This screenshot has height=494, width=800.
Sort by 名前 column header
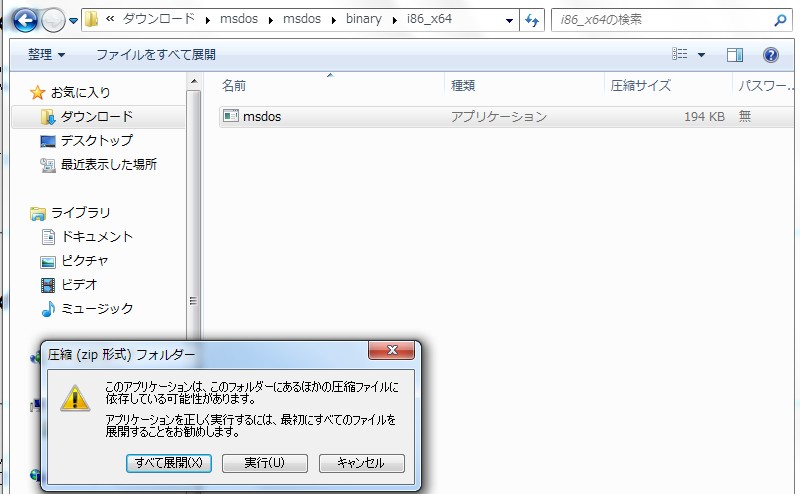pyautogui.click(x=234, y=85)
